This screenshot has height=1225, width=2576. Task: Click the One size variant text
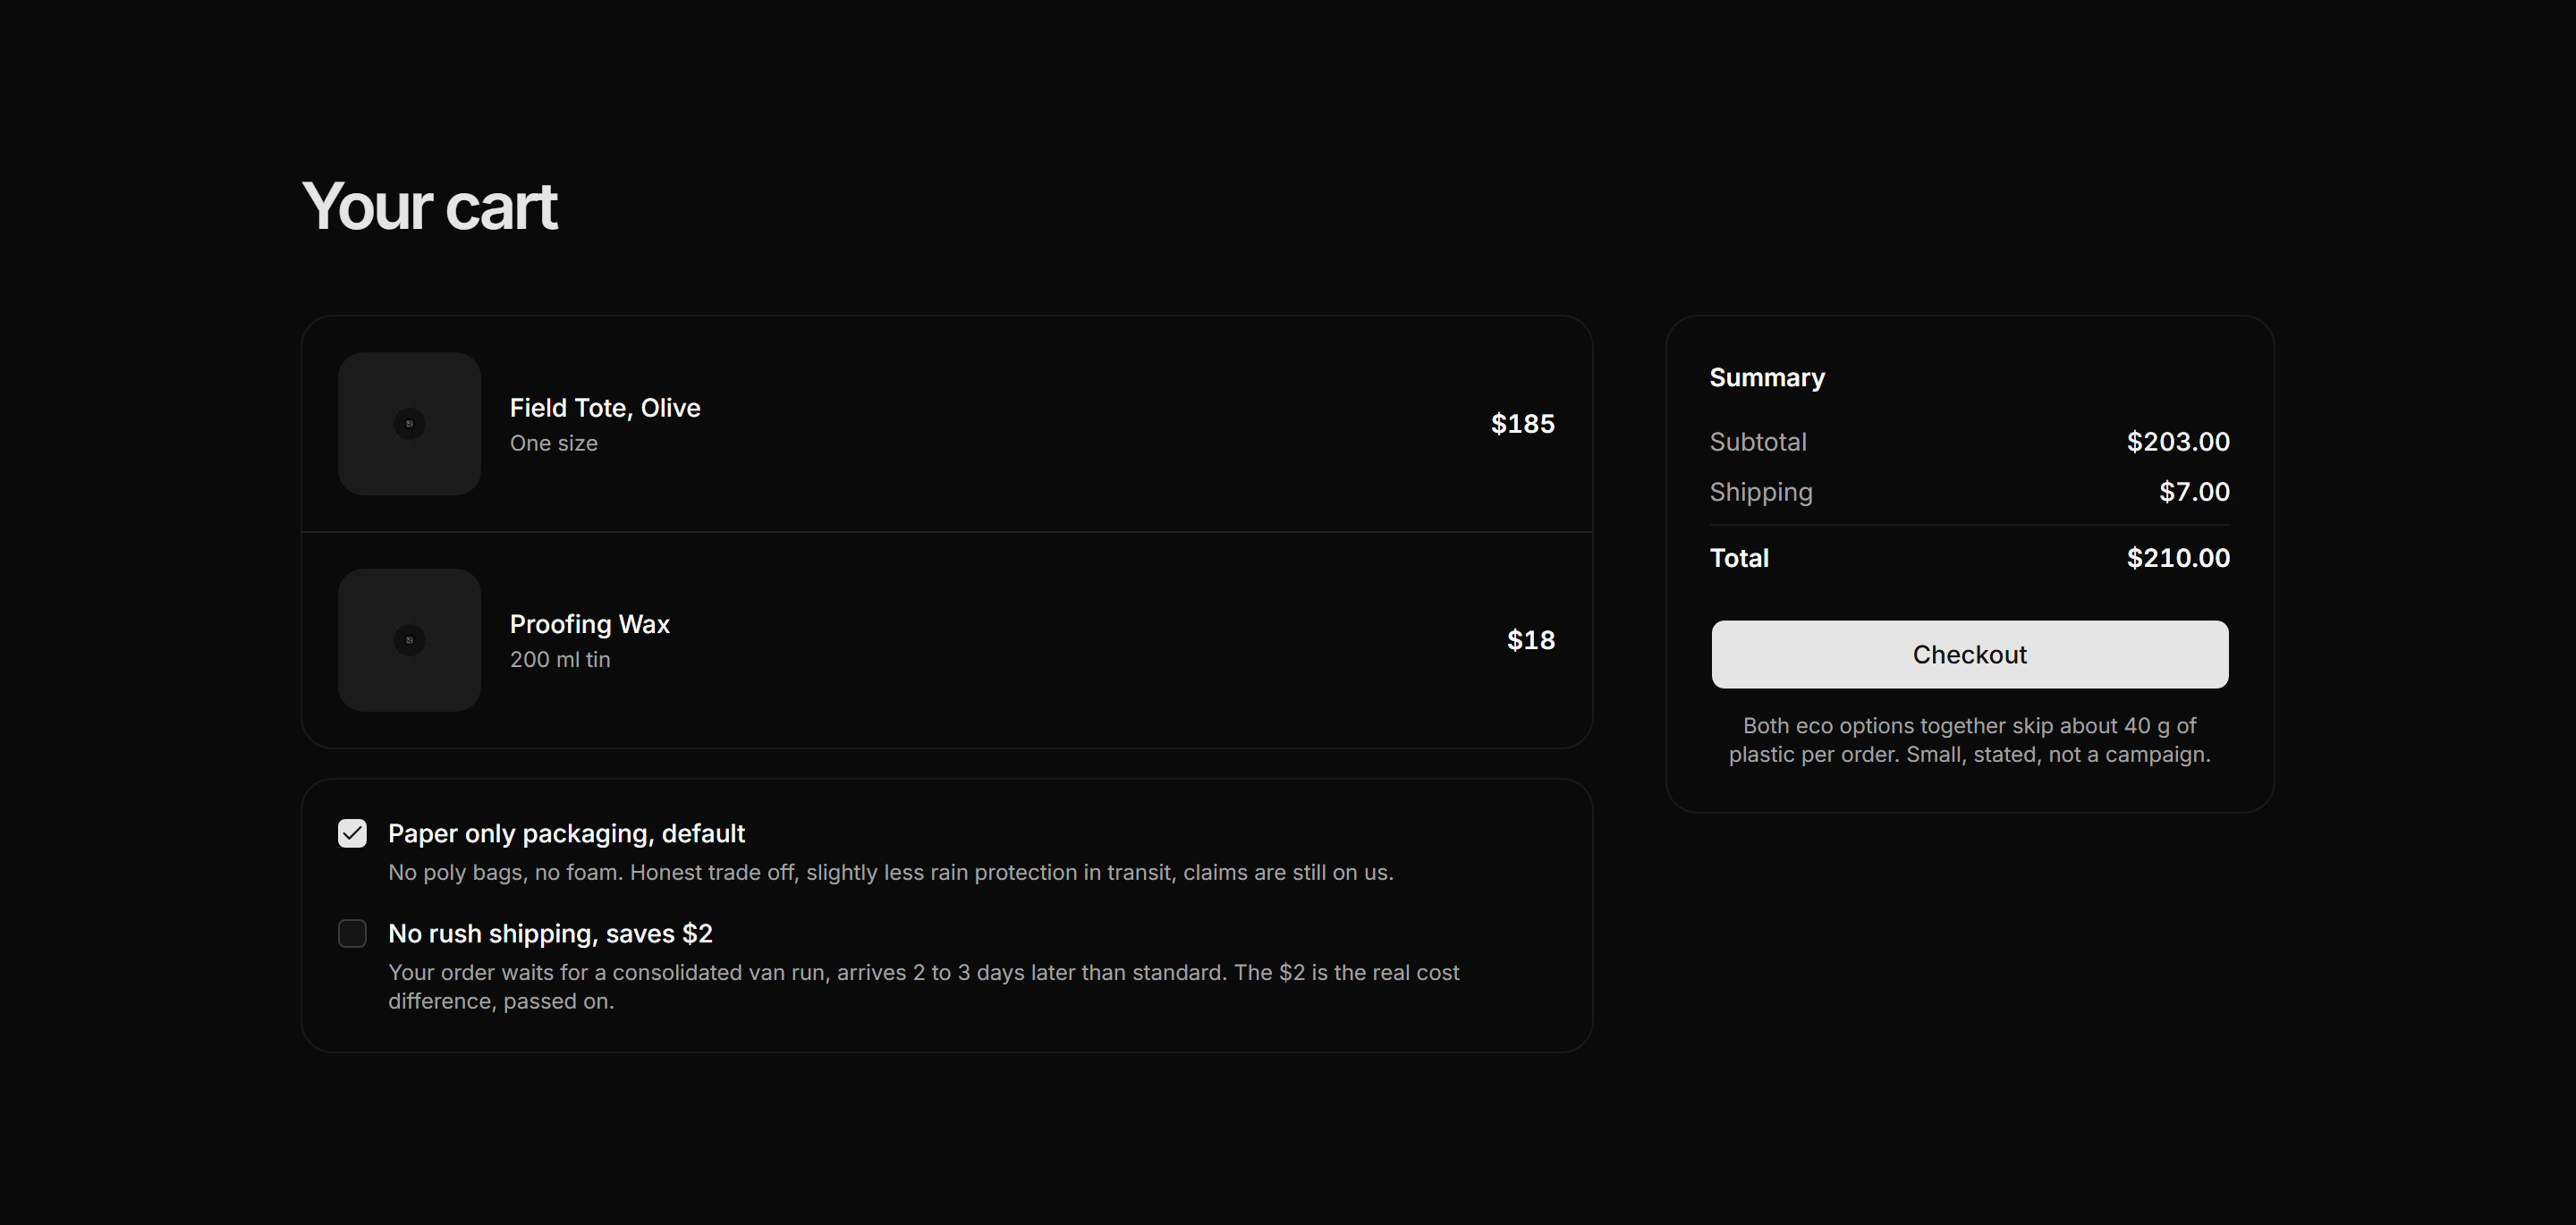coord(554,443)
